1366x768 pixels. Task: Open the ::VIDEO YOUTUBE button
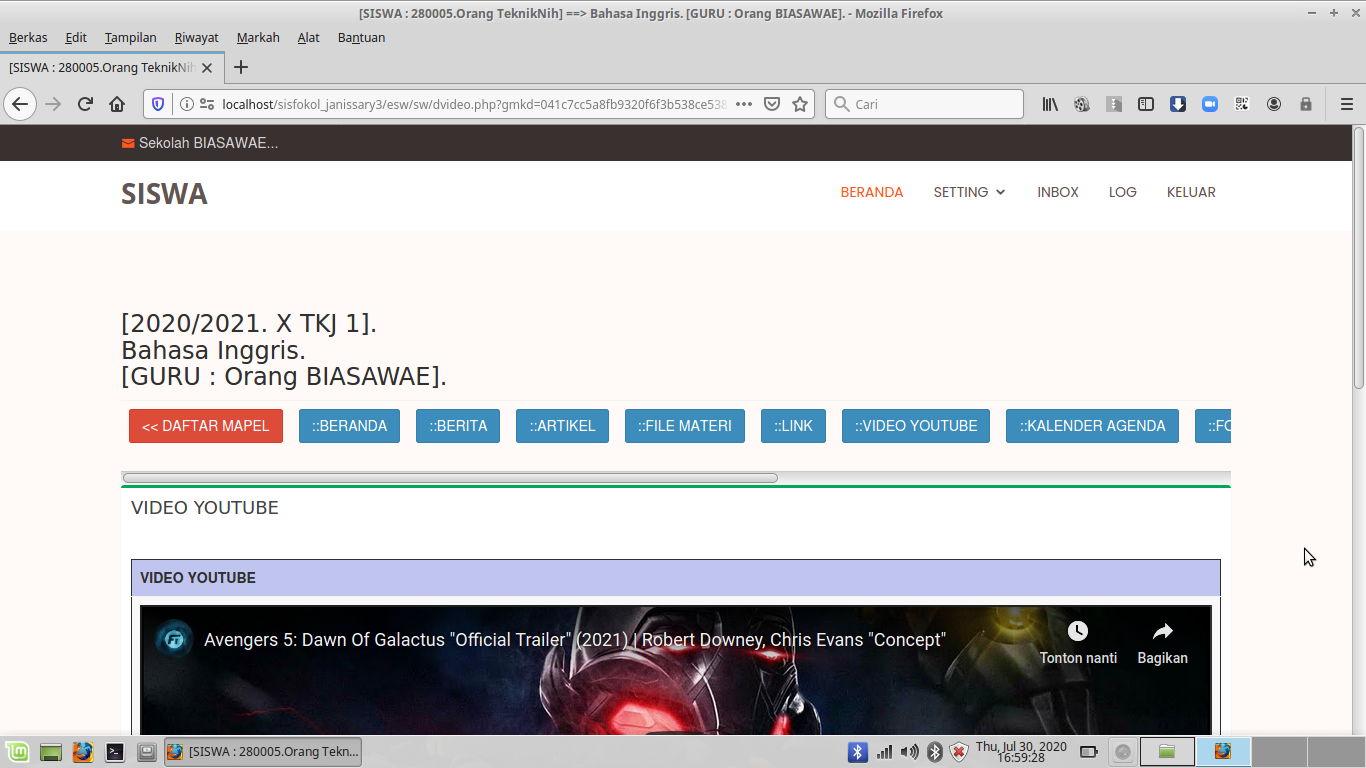coord(916,426)
